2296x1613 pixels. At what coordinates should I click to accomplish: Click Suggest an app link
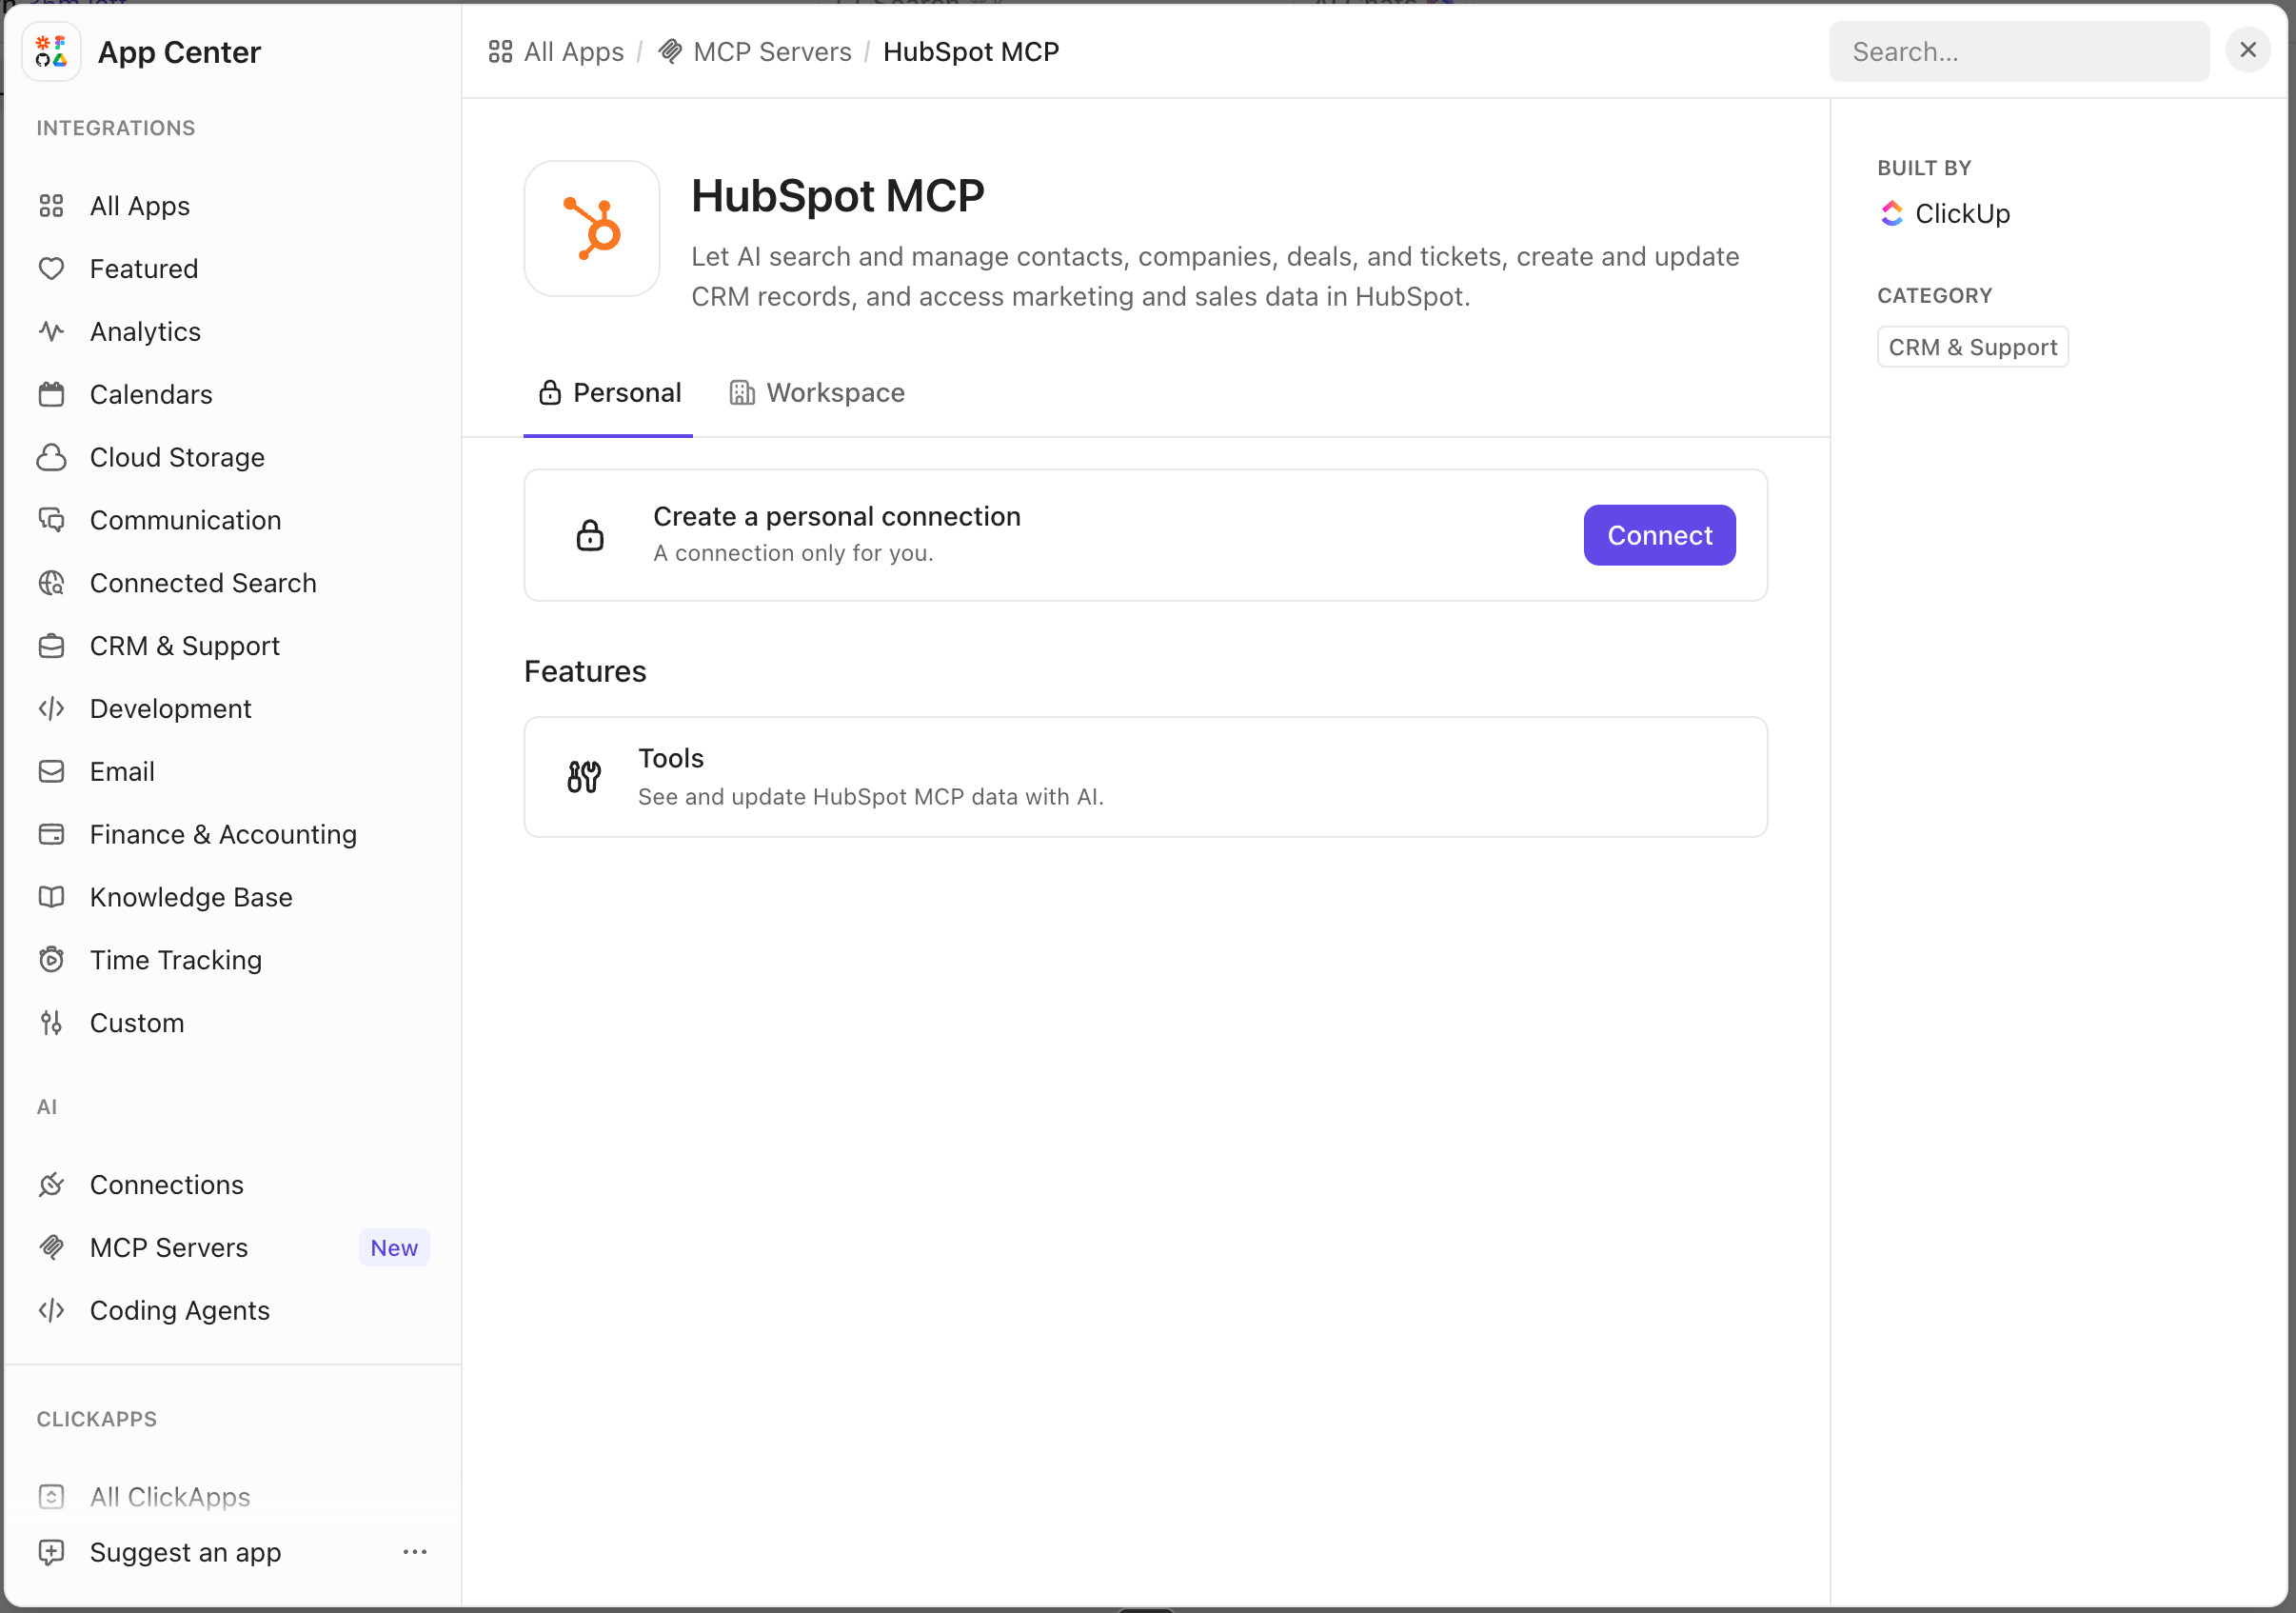185,1552
